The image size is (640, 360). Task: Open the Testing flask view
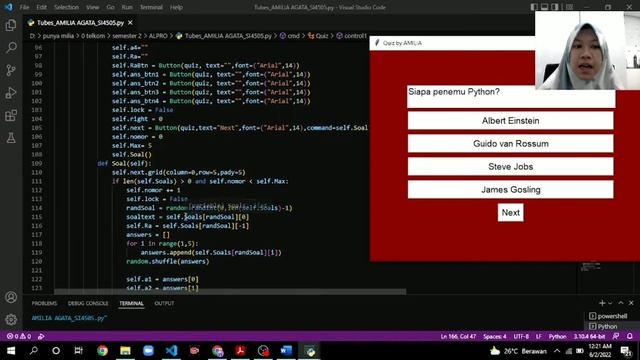(11, 138)
